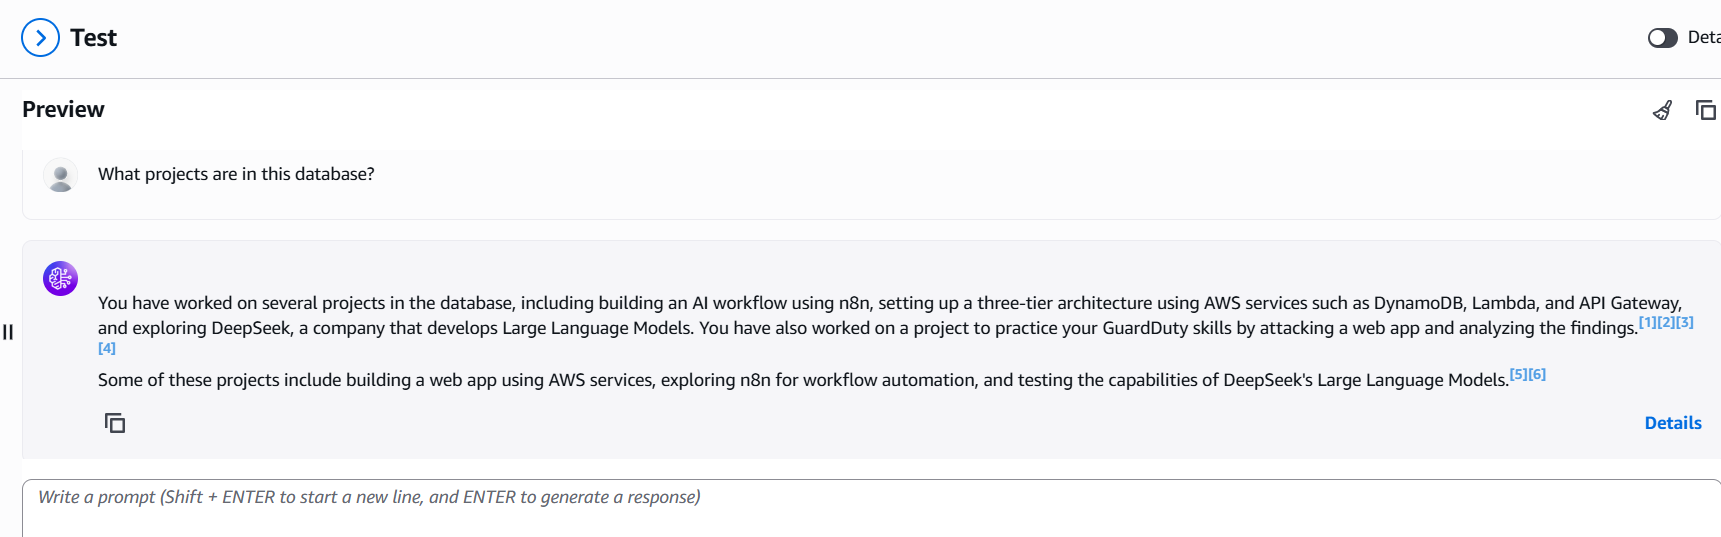Grab the panel resize handle on left edge

click(8, 332)
